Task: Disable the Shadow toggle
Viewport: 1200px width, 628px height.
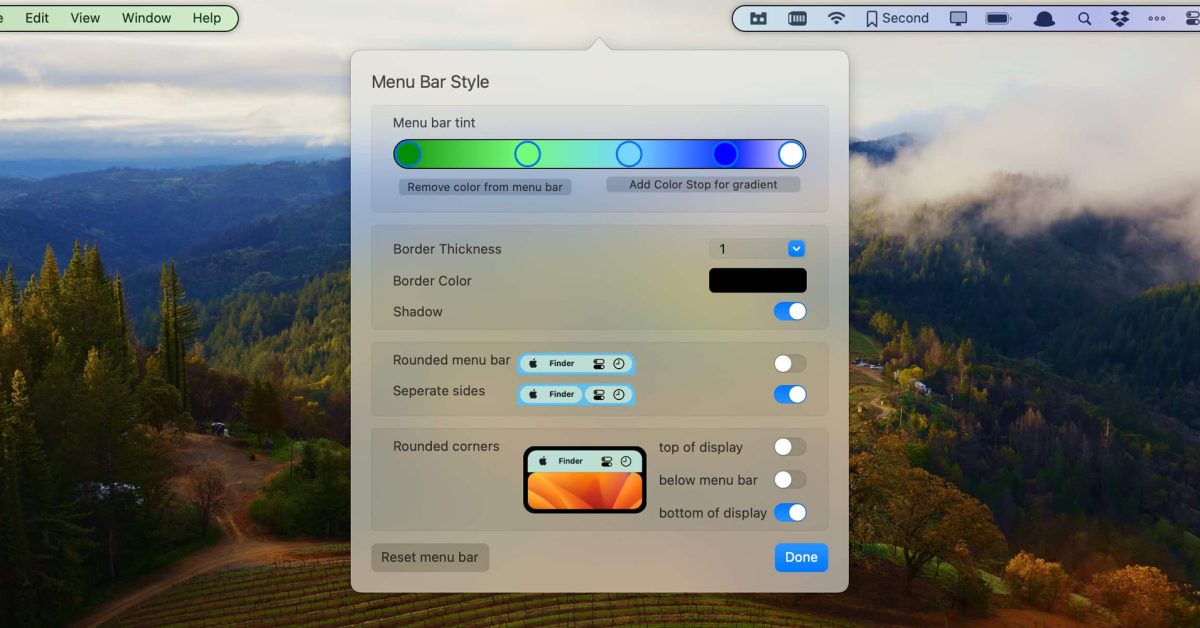Action: [x=789, y=311]
